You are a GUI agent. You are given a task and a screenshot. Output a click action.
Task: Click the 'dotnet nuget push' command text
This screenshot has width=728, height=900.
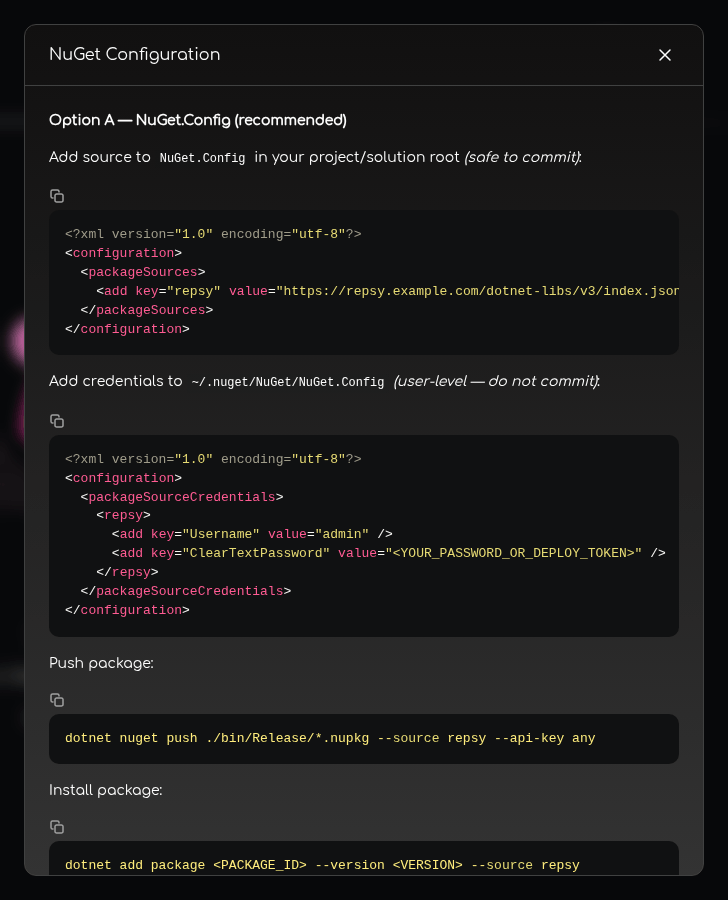click(x=330, y=738)
